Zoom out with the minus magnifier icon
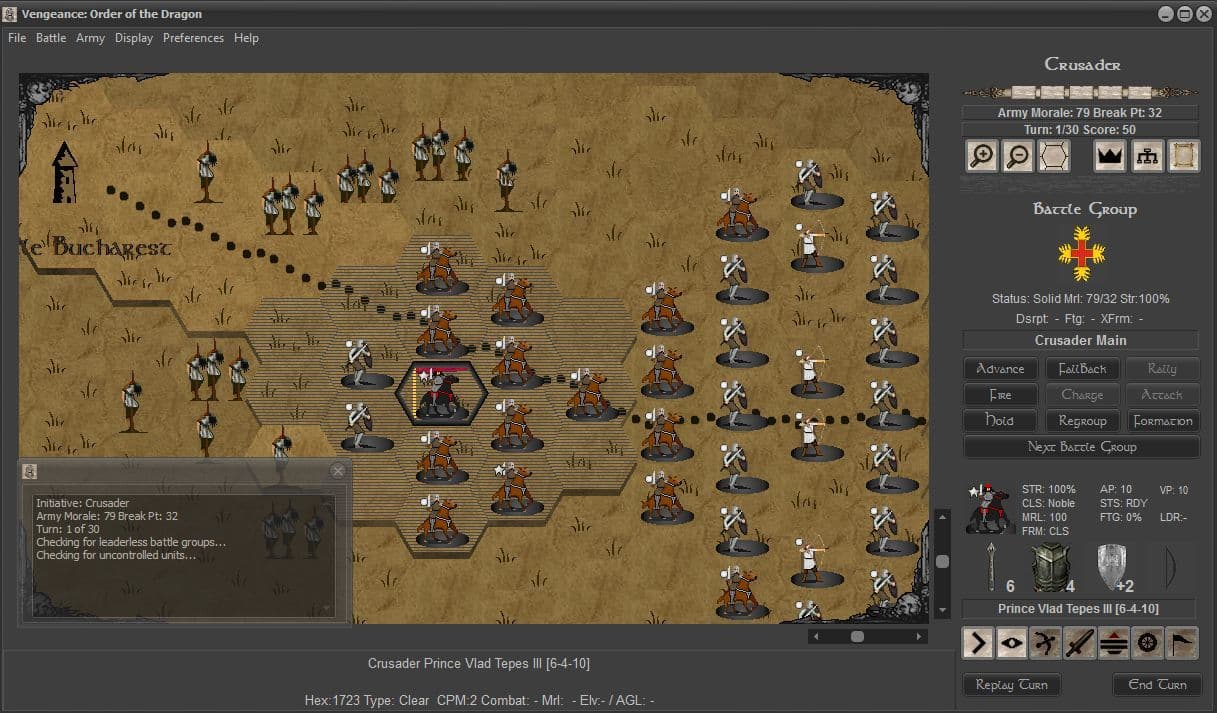The height and width of the screenshot is (713, 1217). (x=1018, y=157)
